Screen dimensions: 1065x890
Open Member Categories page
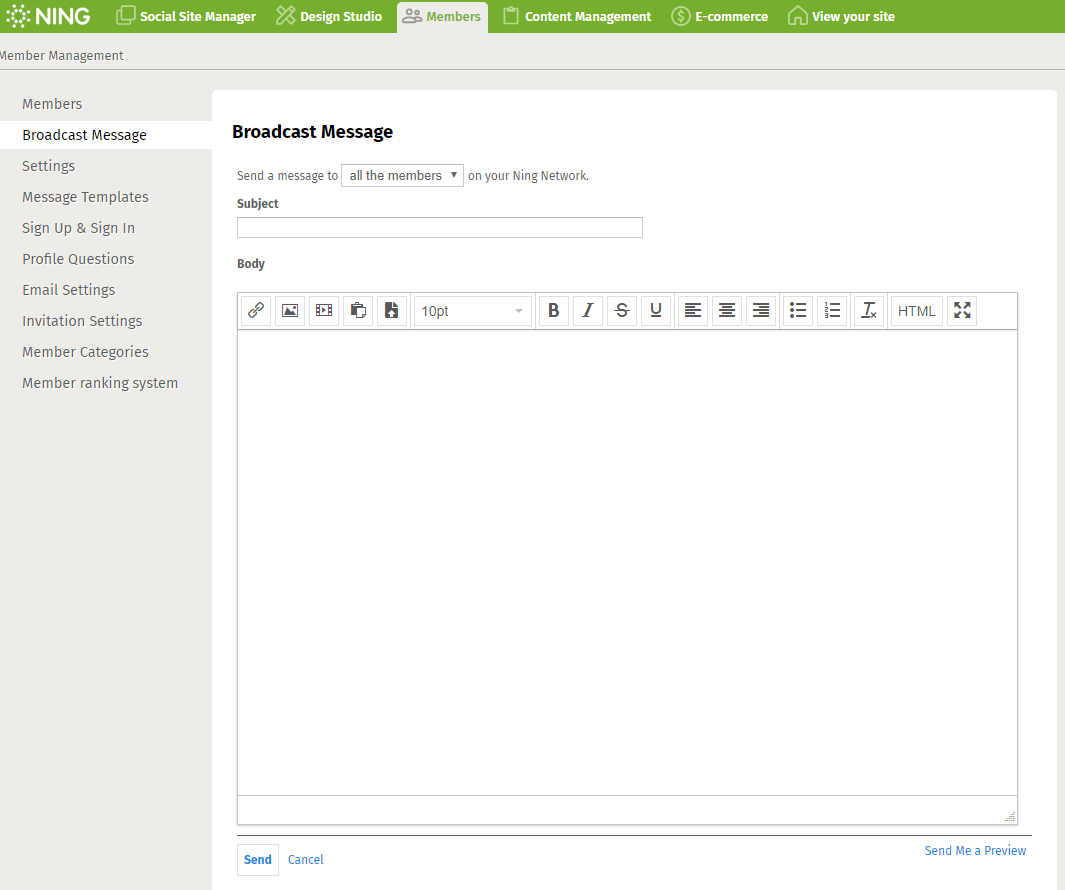(x=86, y=352)
